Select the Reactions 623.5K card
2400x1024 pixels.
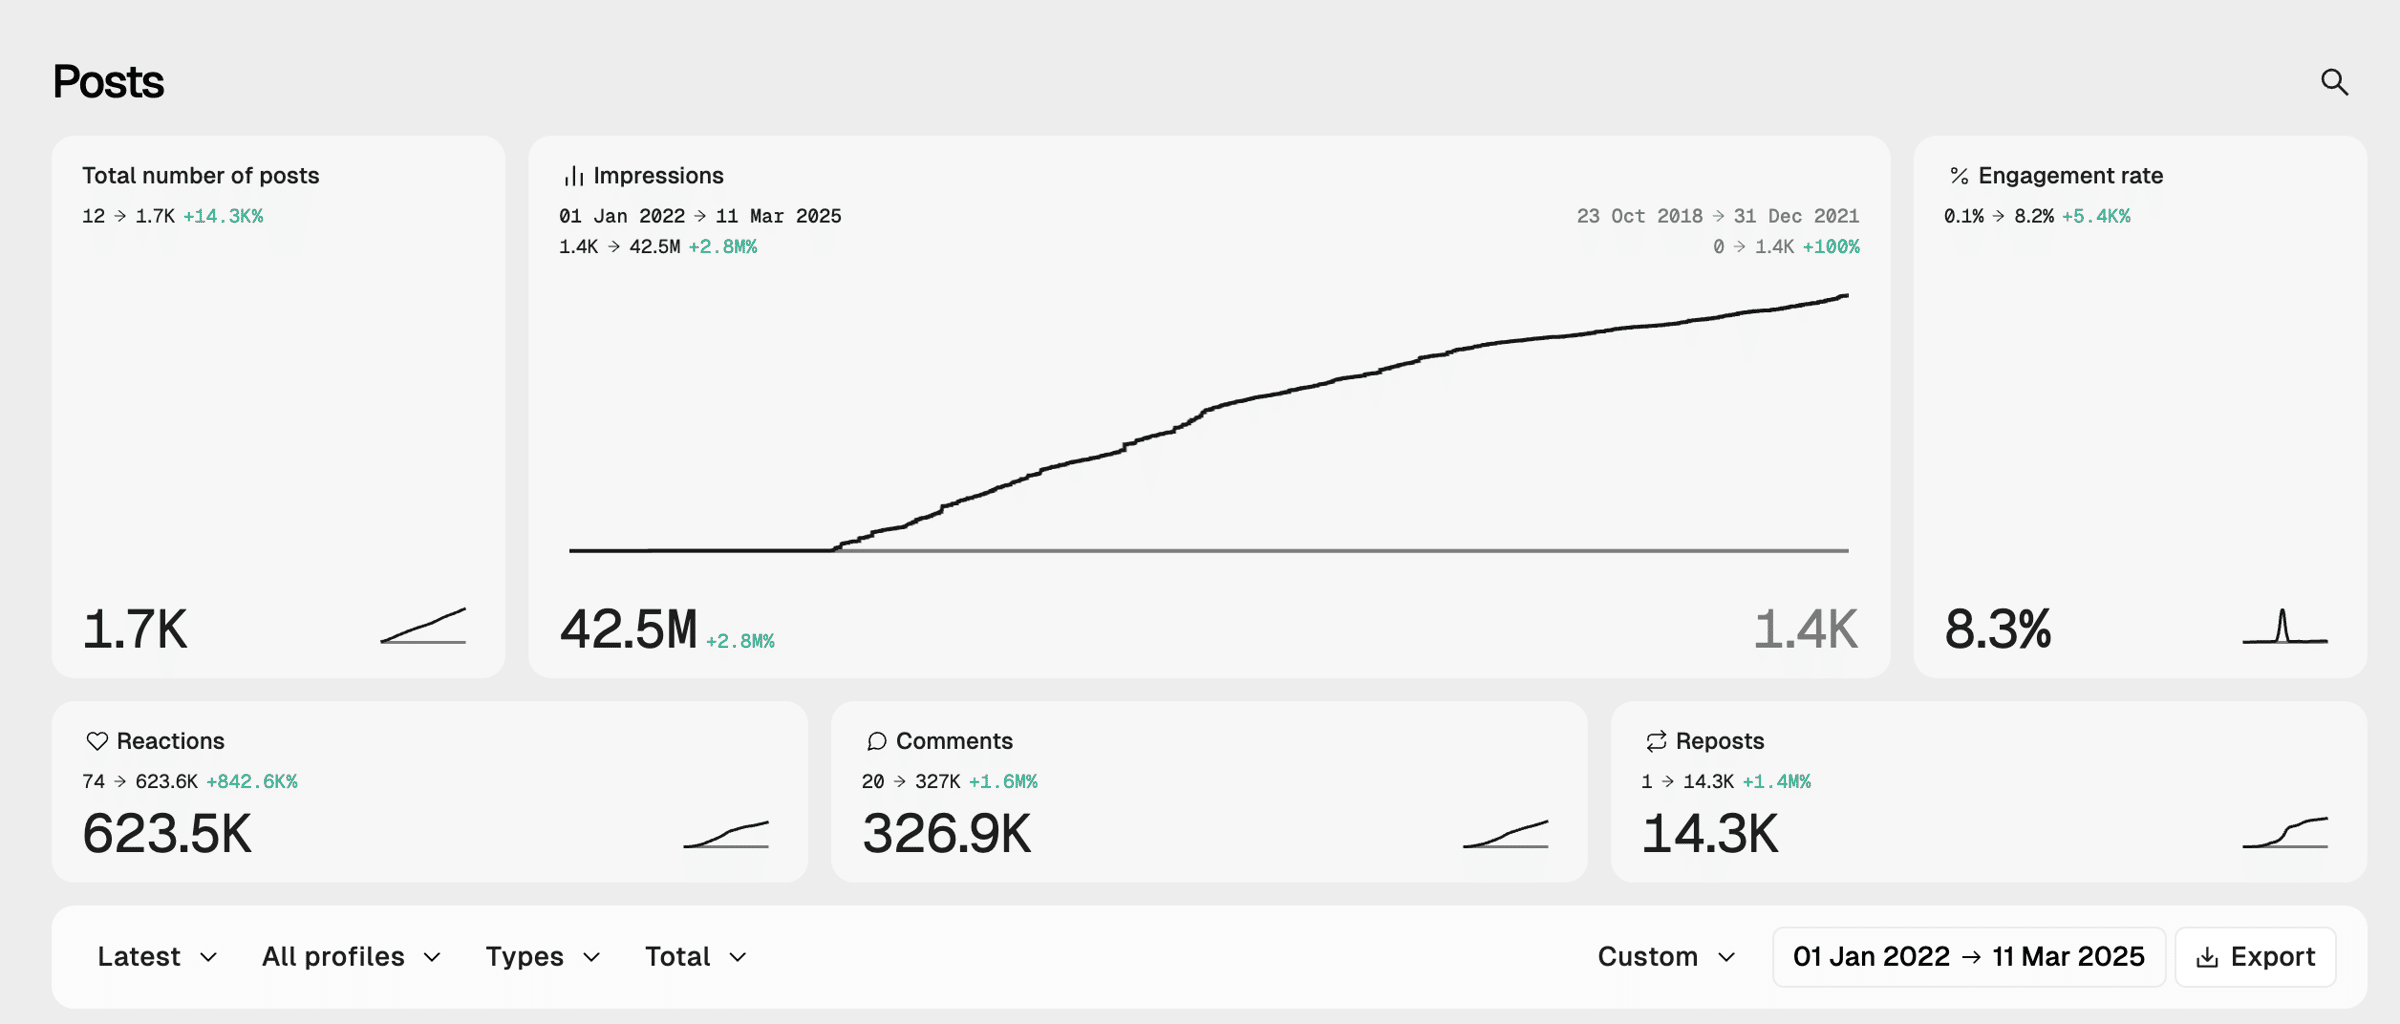[430, 792]
